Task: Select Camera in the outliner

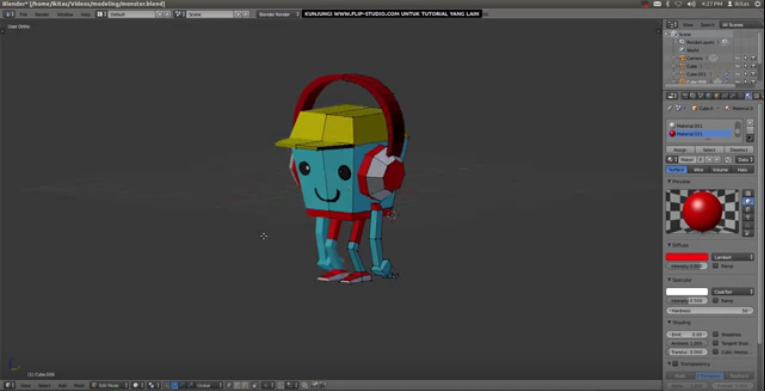Action: pyautogui.click(x=694, y=58)
